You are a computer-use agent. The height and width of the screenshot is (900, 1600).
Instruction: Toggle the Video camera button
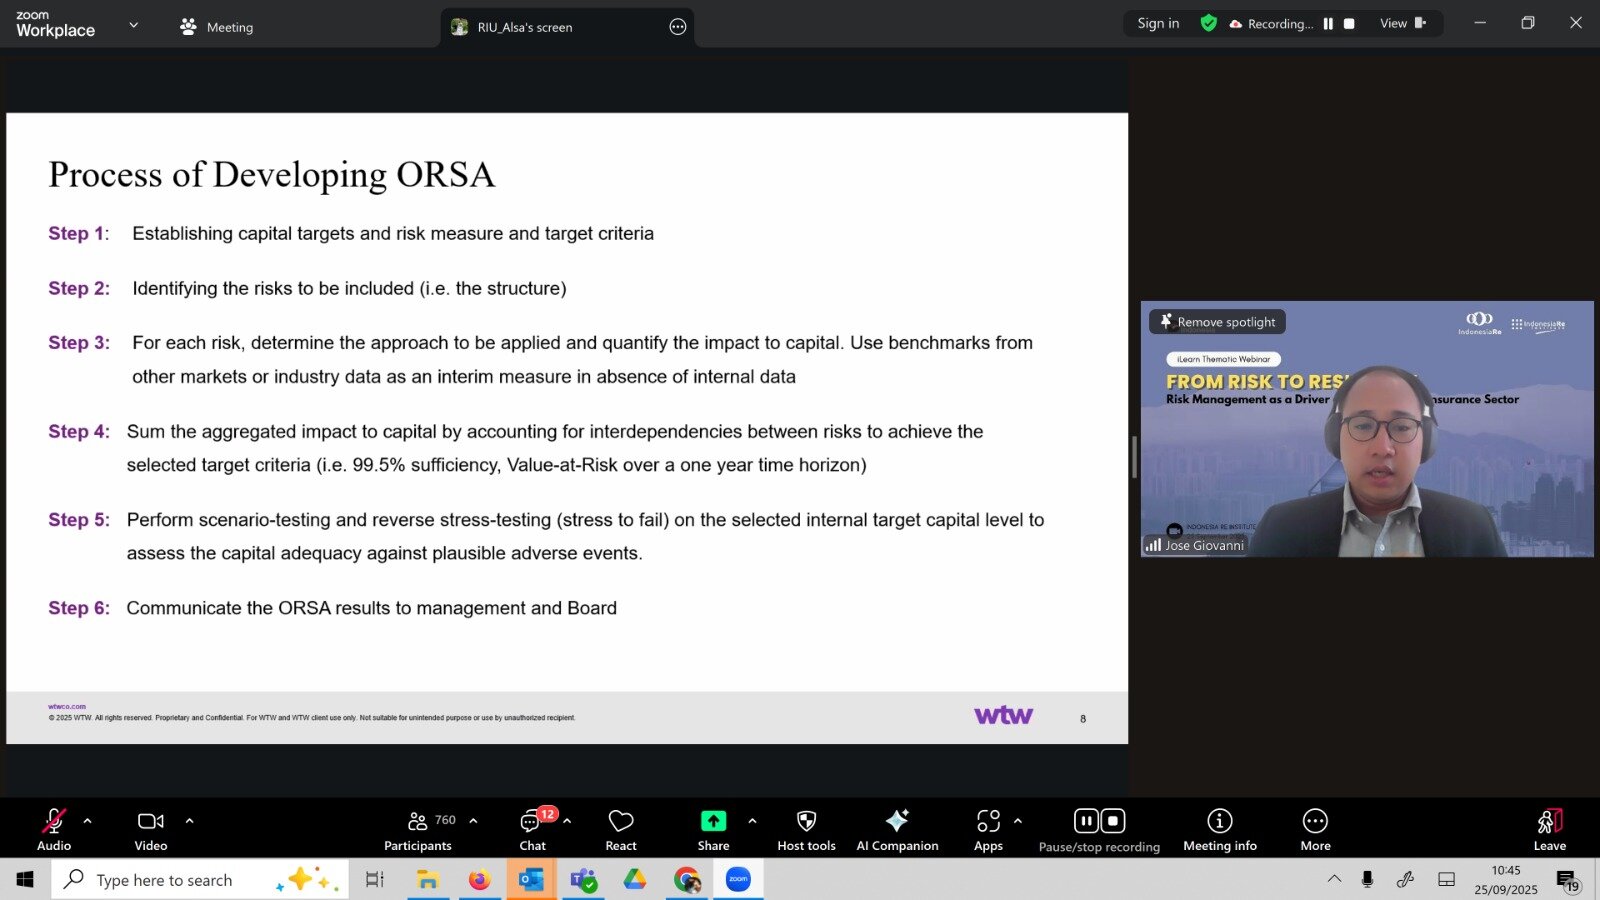151,830
